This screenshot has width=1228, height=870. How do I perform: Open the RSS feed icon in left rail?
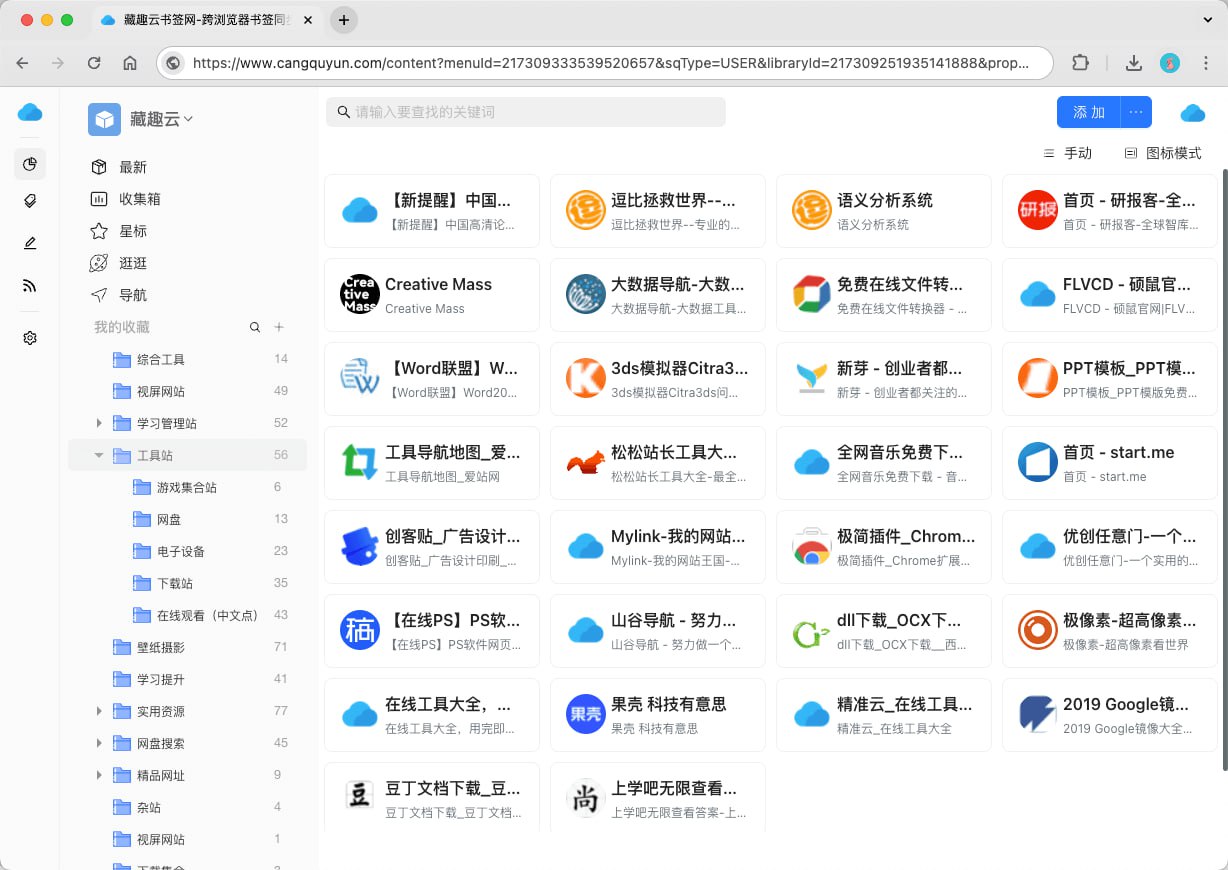pyautogui.click(x=30, y=286)
